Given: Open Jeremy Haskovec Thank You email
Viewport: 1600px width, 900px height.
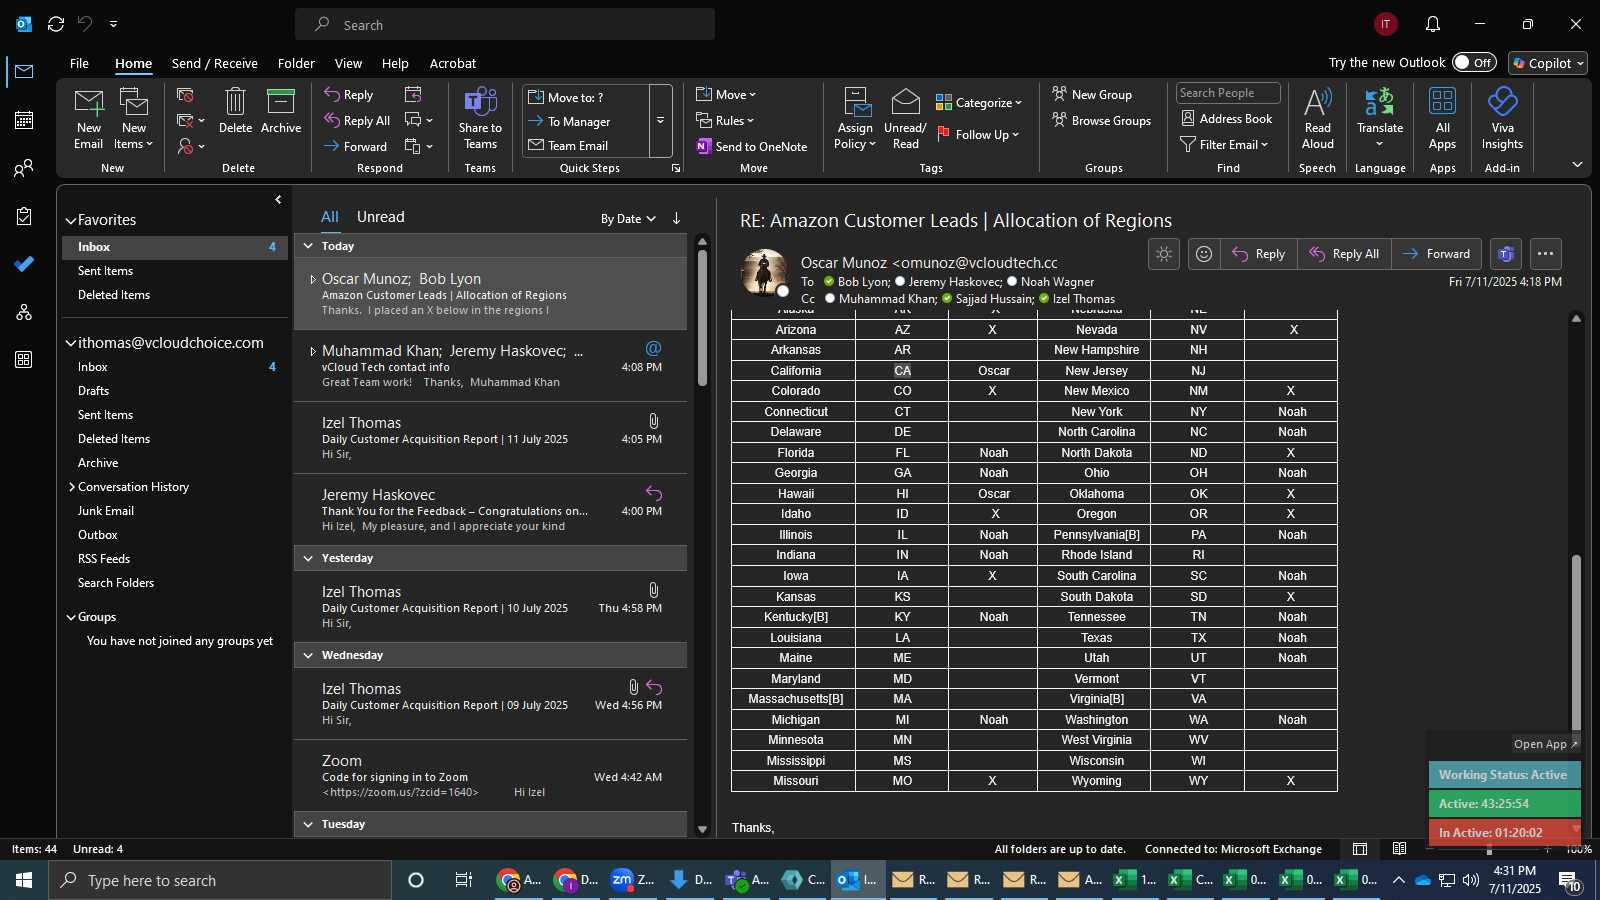Looking at the screenshot, I should (490, 510).
